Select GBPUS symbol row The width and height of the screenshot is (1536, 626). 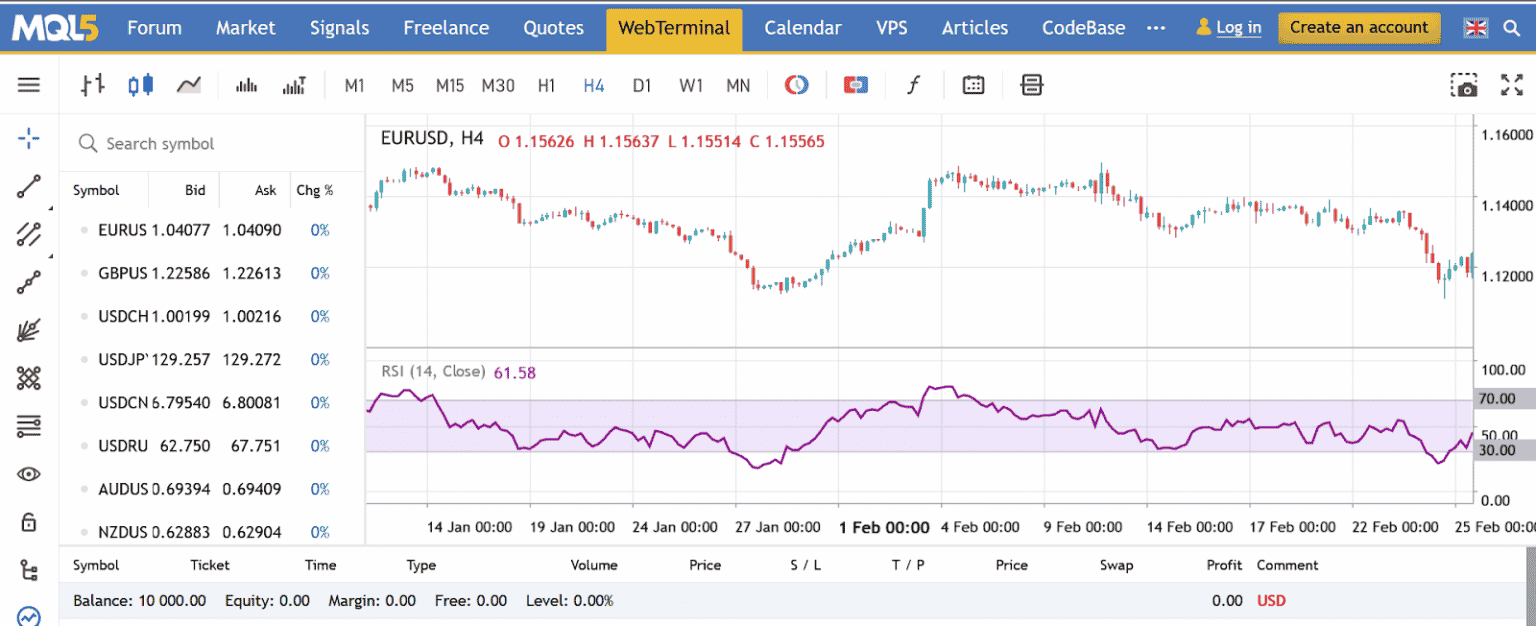pyautogui.click(x=212, y=273)
